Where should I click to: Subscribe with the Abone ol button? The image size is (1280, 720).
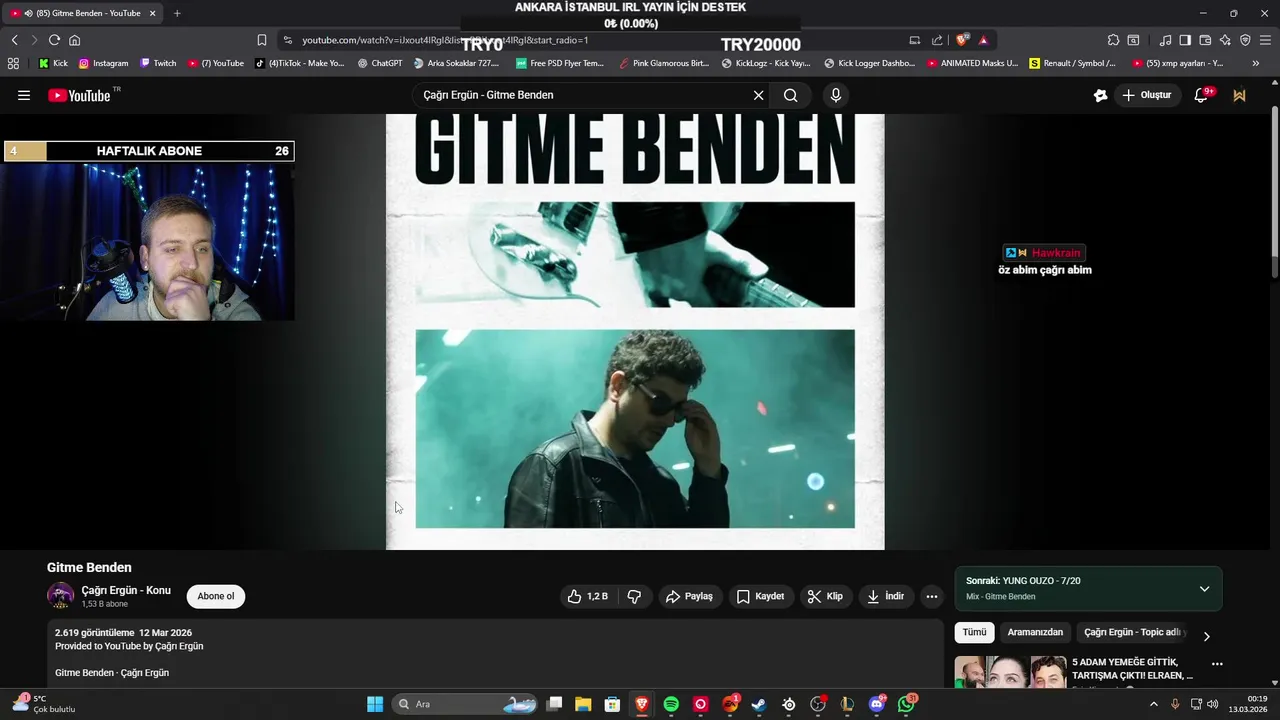click(x=216, y=596)
